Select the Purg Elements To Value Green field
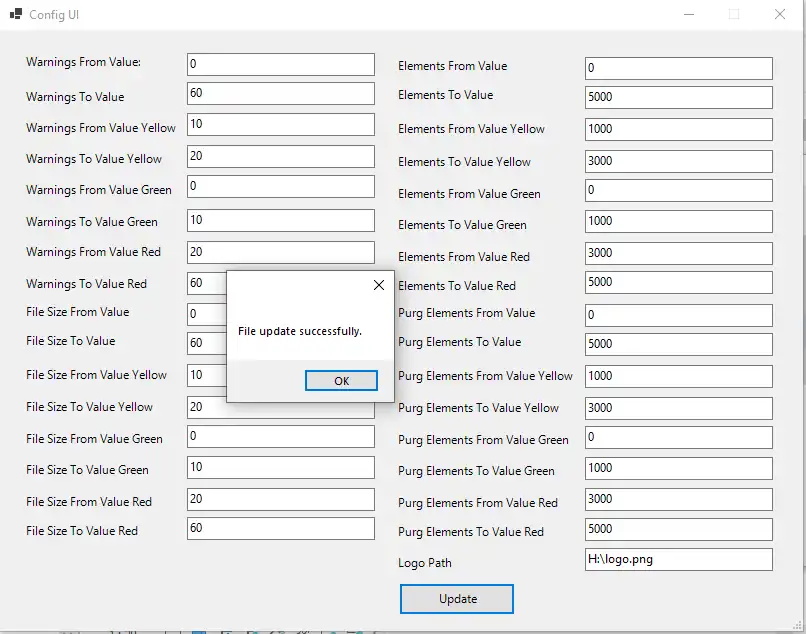 click(679, 468)
